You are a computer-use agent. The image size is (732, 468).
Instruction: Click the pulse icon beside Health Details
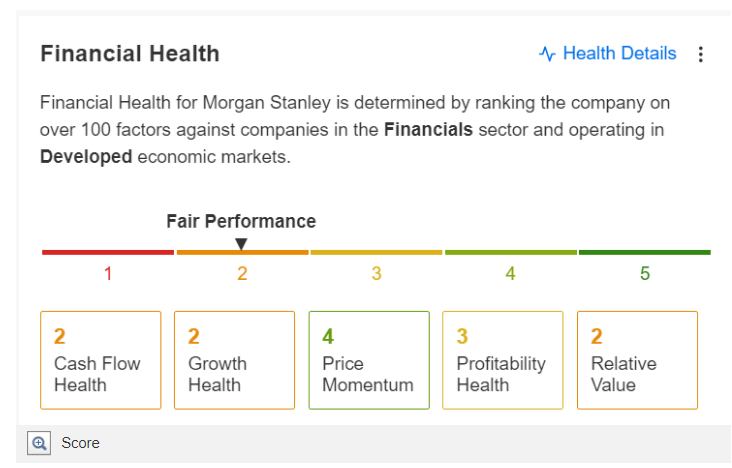coord(547,54)
